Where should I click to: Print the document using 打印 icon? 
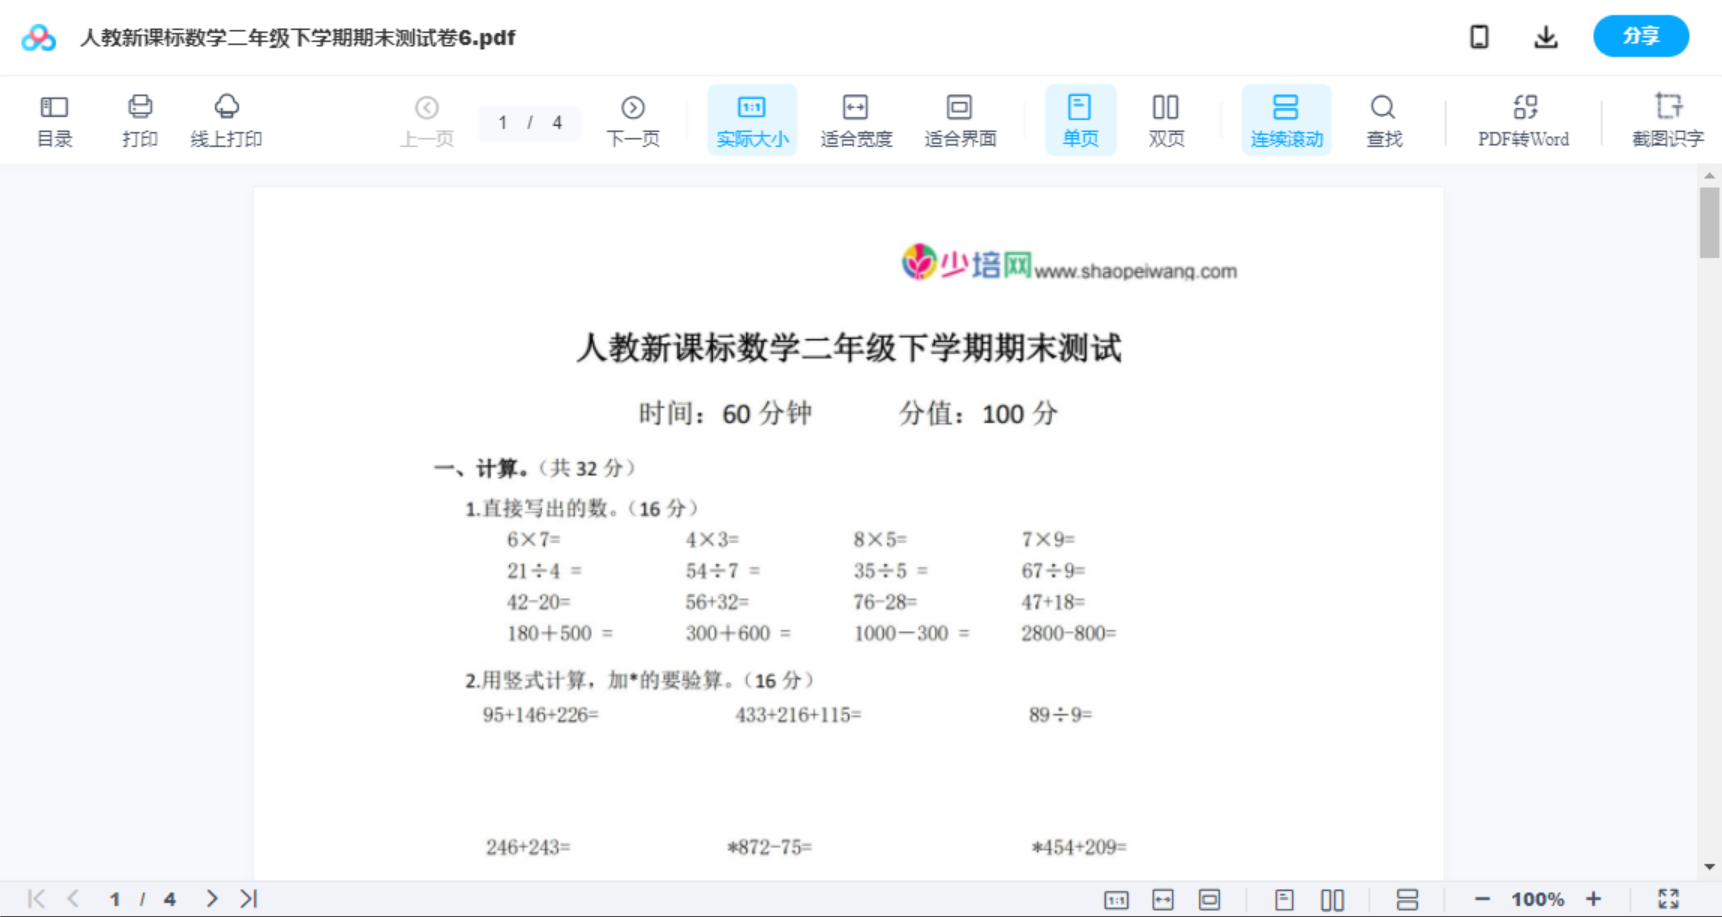click(x=139, y=119)
